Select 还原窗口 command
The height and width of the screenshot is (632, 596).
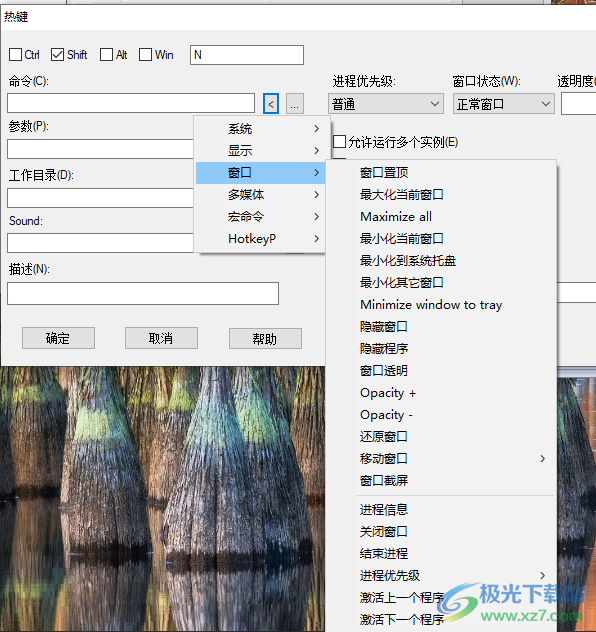(x=441, y=437)
